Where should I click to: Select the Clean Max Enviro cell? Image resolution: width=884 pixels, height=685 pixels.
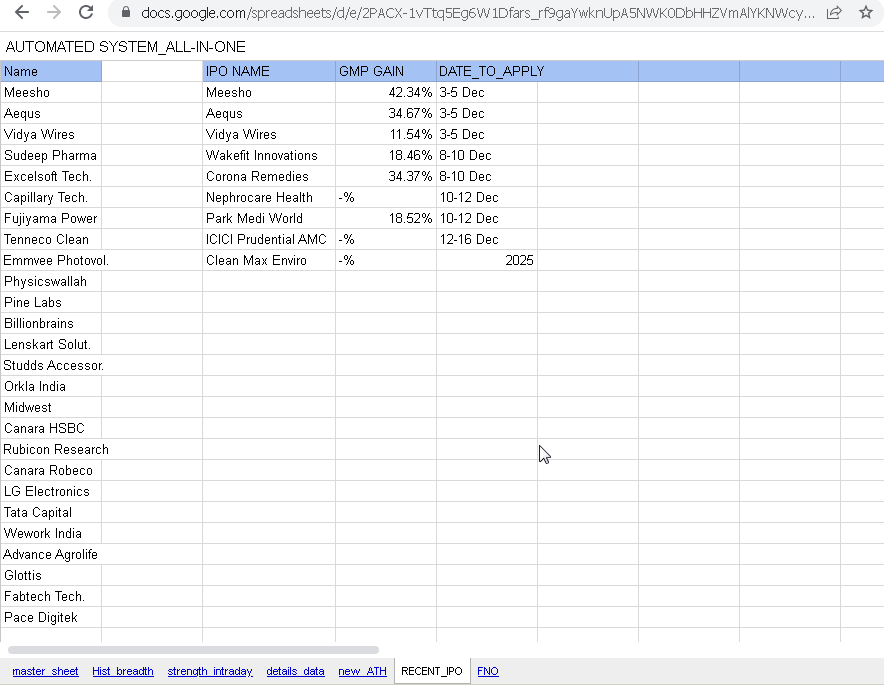coord(269,260)
